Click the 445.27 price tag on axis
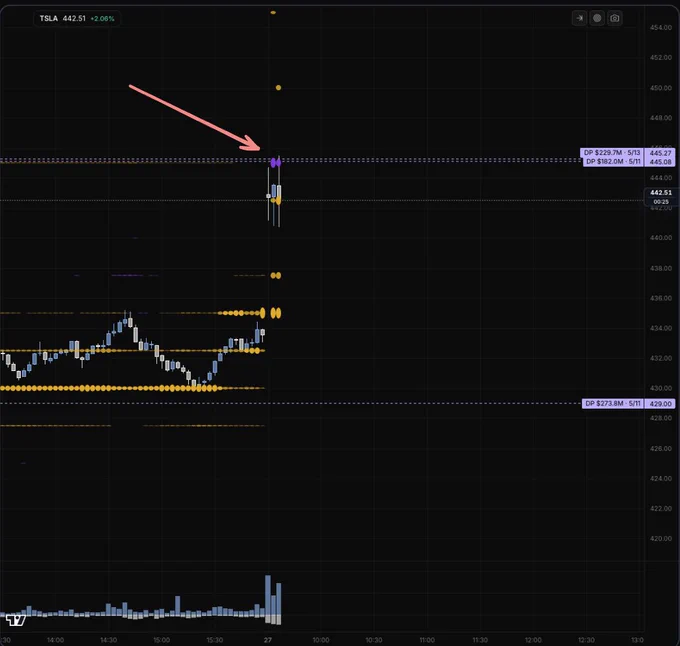This screenshot has width=680, height=646. click(660, 153)
